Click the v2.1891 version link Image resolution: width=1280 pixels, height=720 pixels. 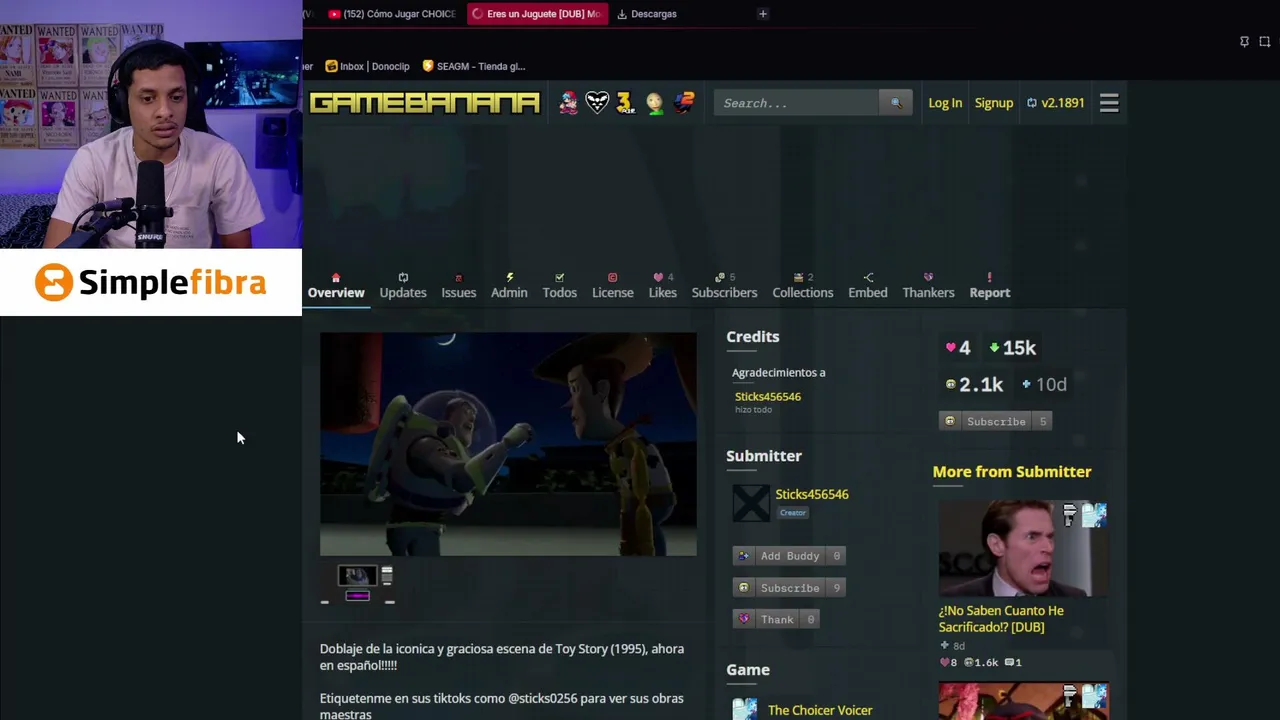(1055, 103)
